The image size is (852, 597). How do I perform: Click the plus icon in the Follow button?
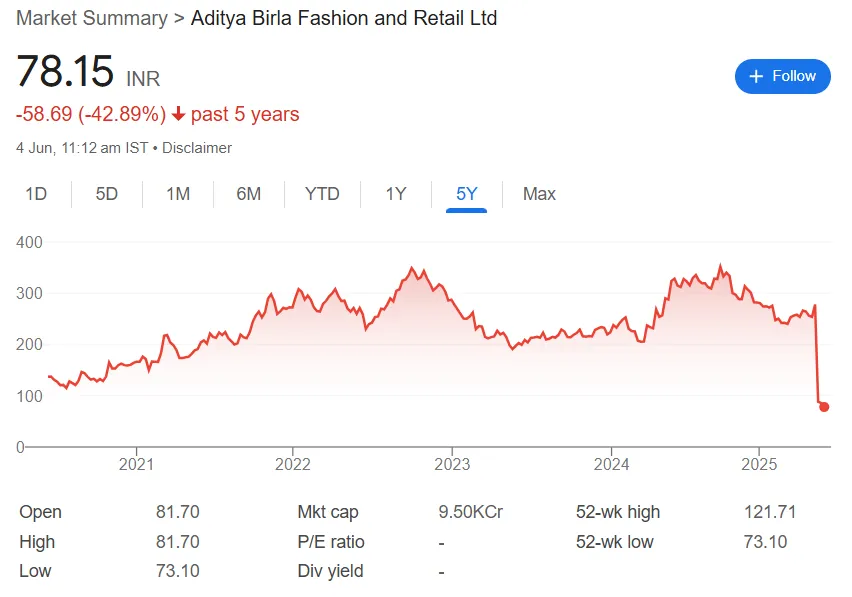tap(757, 76)
